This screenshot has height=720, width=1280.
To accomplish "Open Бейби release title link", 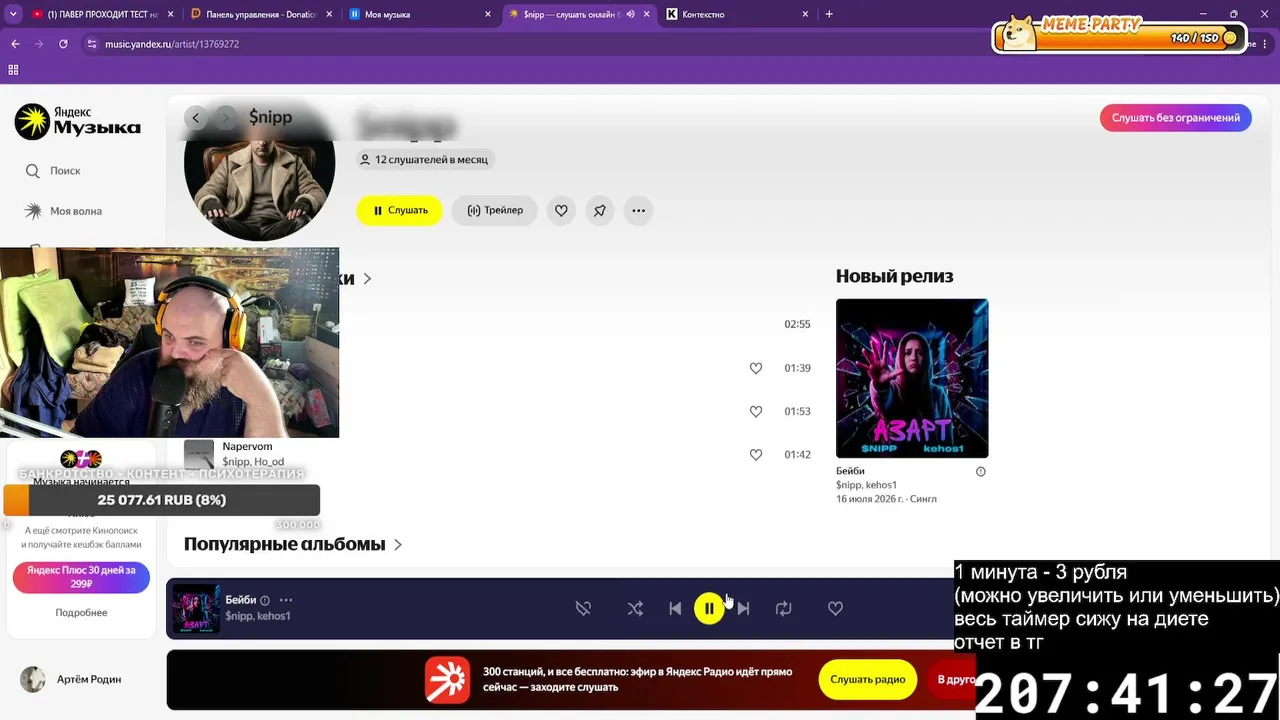I will 850,471.
